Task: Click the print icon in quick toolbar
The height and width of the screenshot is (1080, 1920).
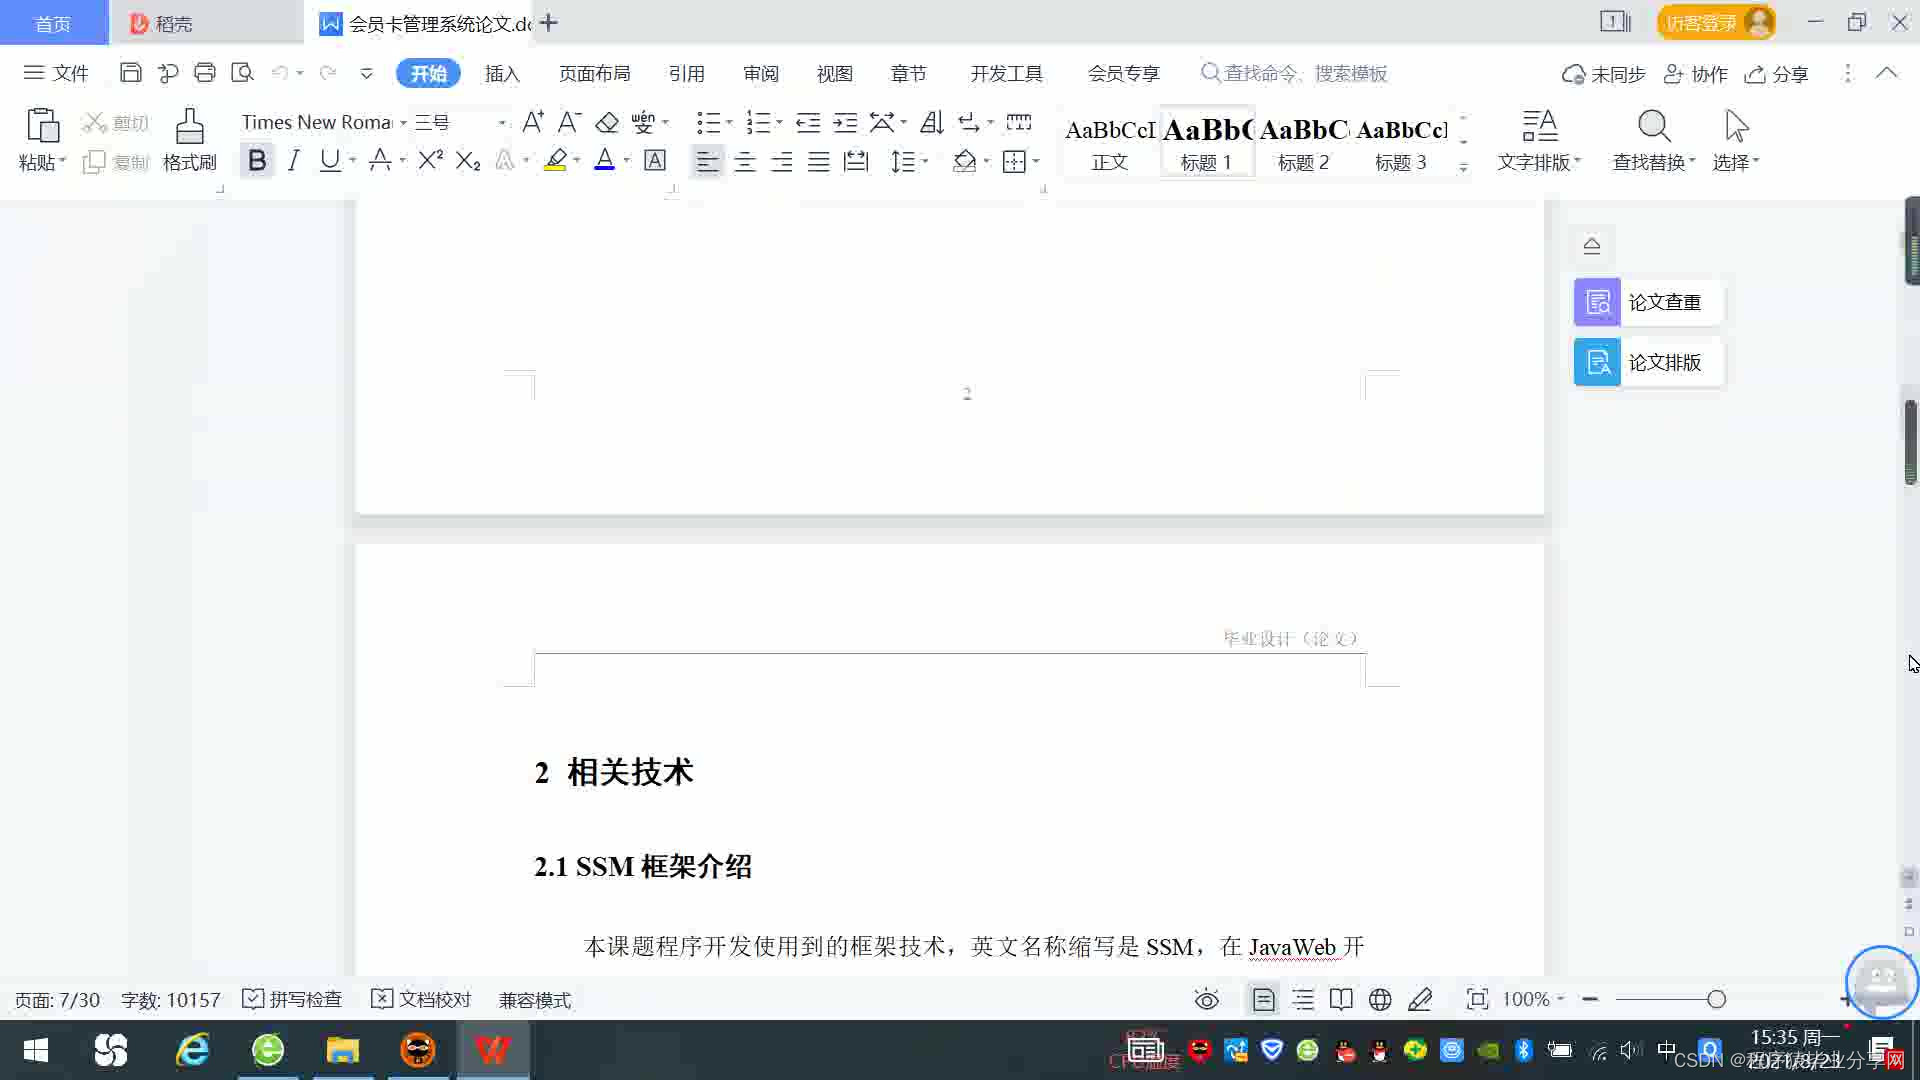Action: pyautogui.click(x=205, y=73)
